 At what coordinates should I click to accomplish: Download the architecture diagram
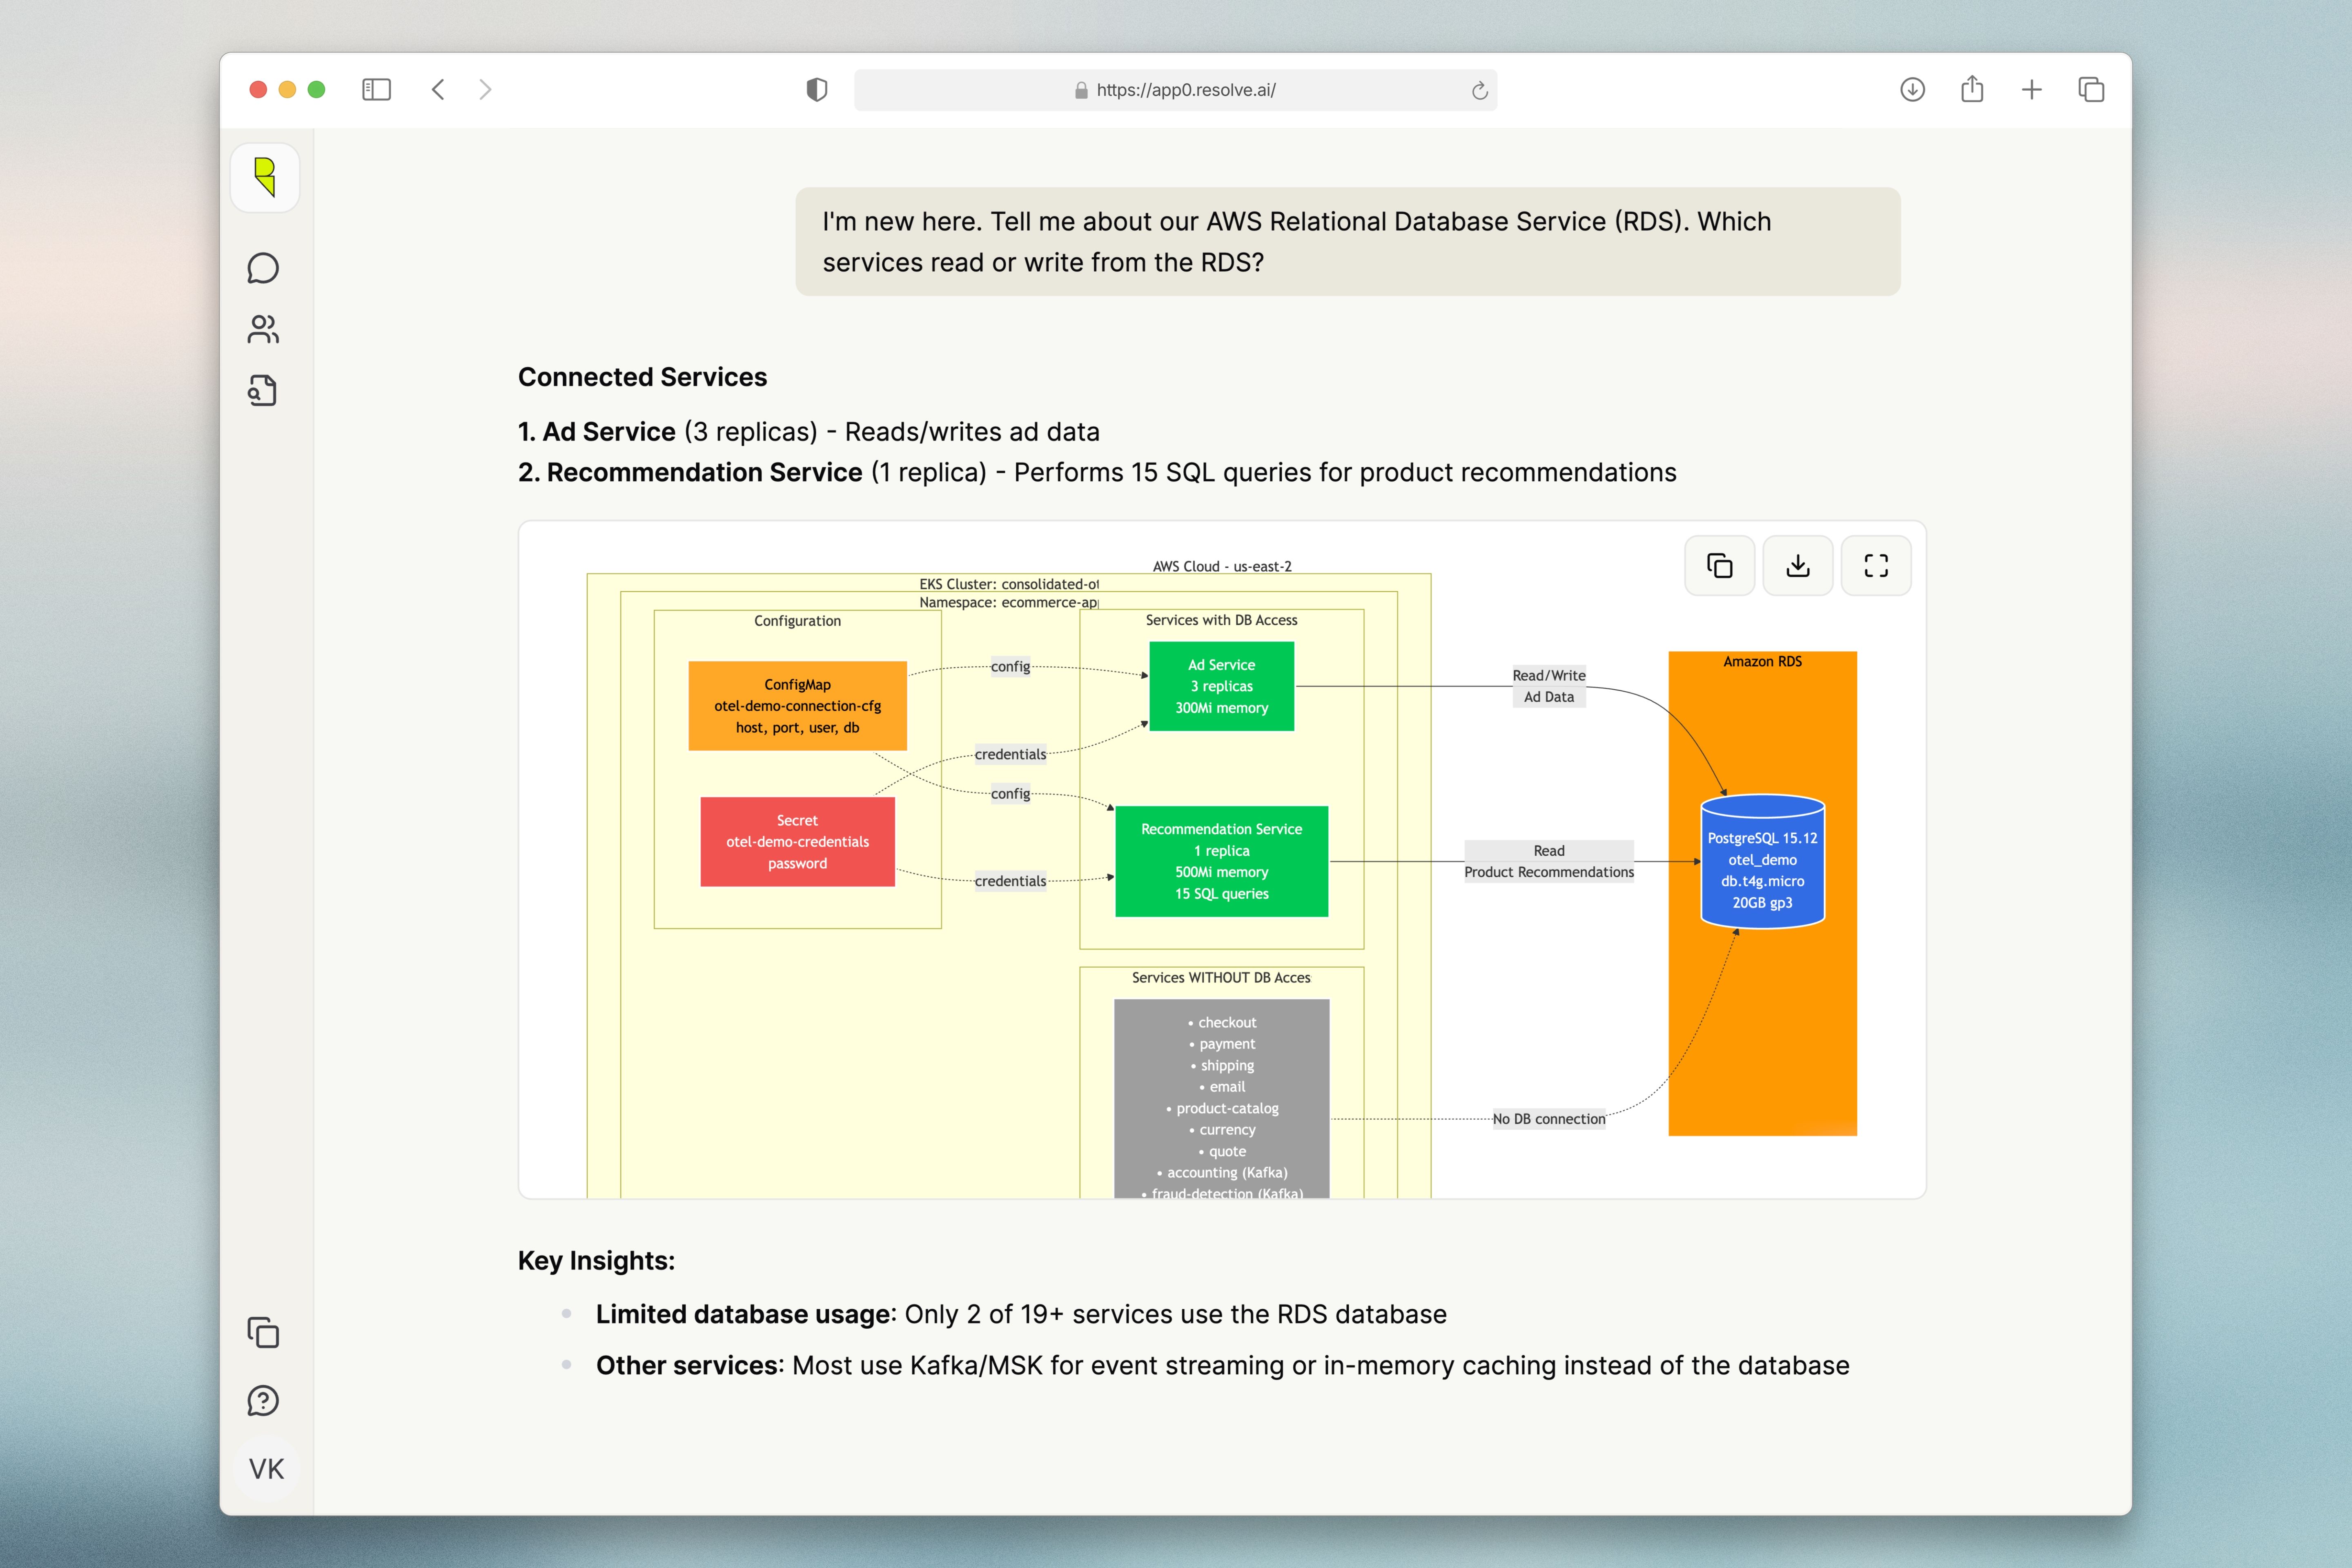1797,566
